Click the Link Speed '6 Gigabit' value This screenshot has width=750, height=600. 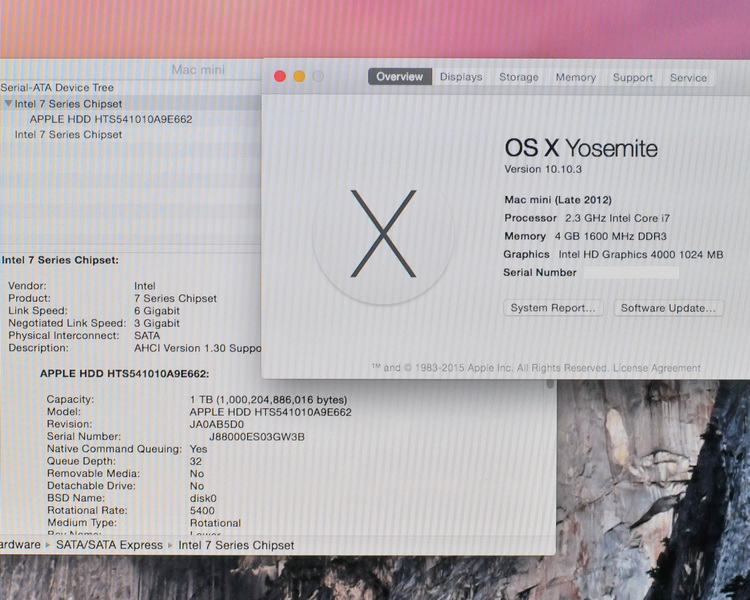(x=157, y=311)
